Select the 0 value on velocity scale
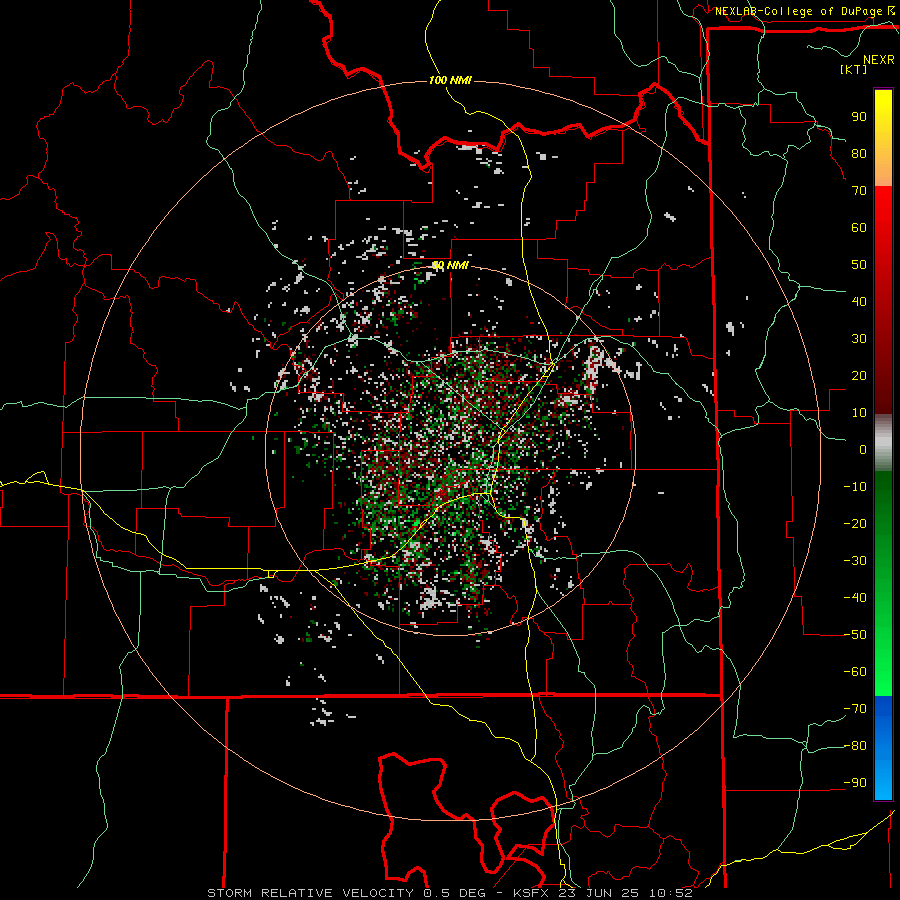 coord(863,449)
